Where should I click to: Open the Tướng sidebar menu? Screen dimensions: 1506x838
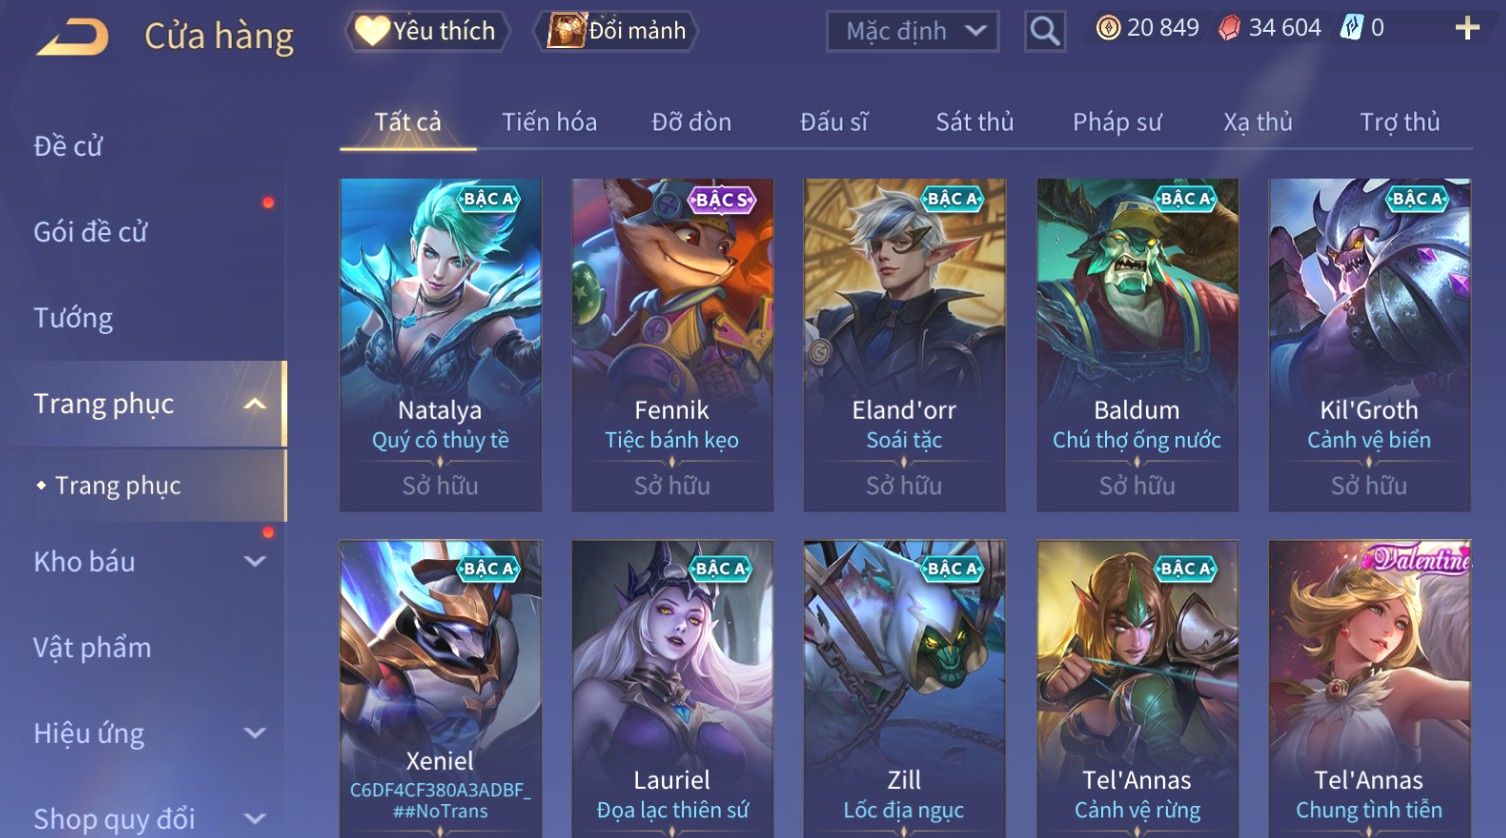(x=73, y=318)
